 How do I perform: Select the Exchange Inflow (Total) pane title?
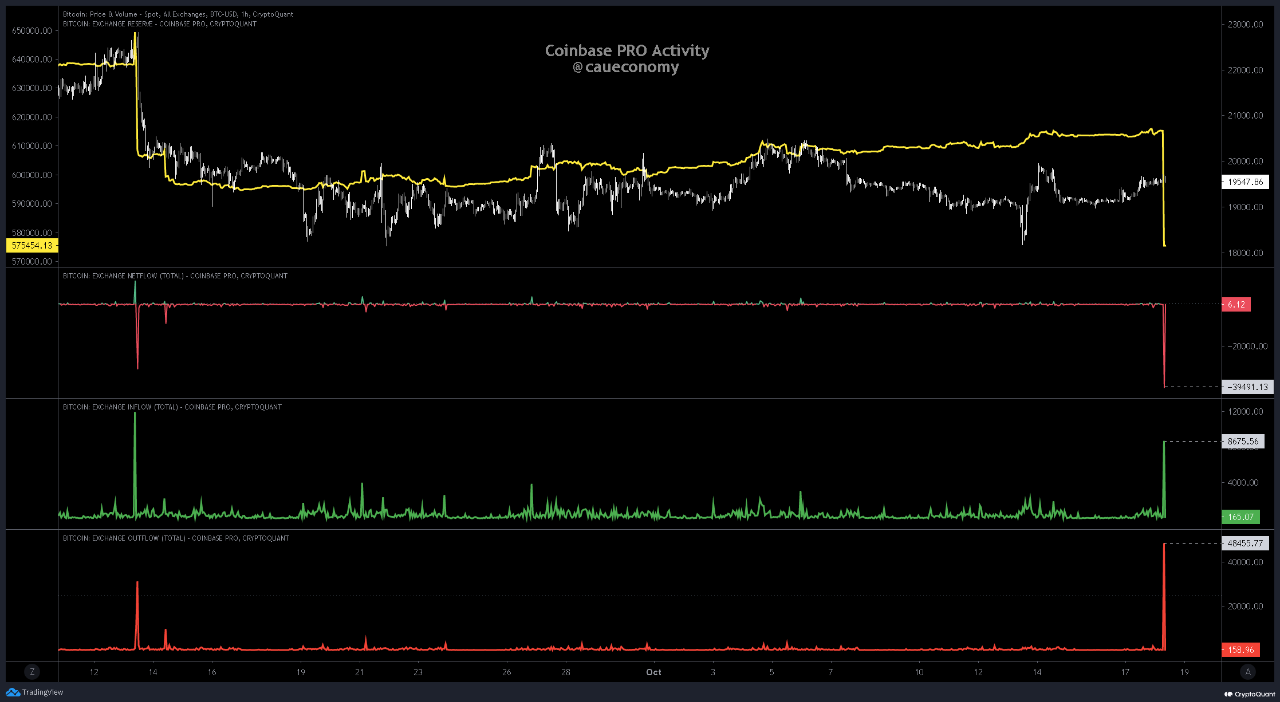(170, 407)
